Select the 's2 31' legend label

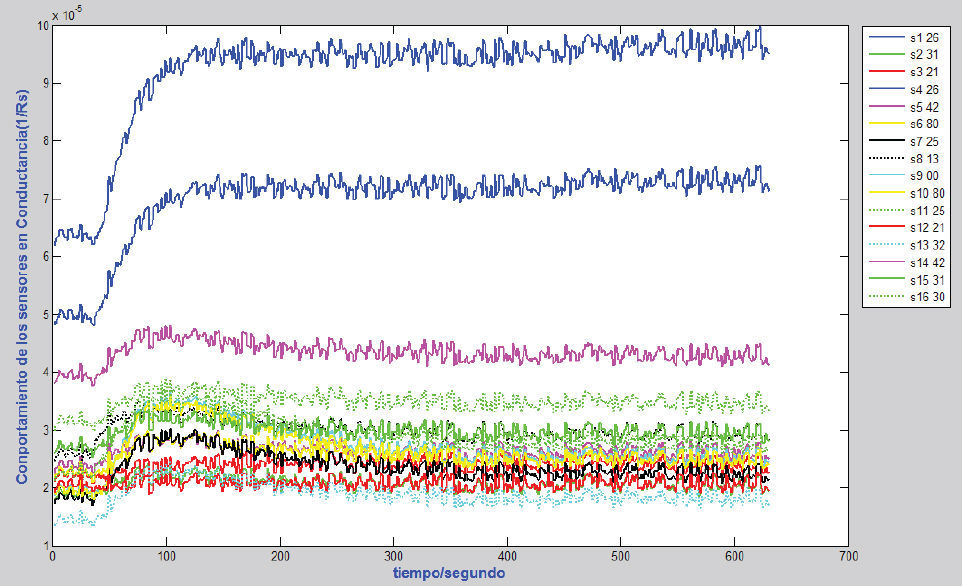pos(922,54)
